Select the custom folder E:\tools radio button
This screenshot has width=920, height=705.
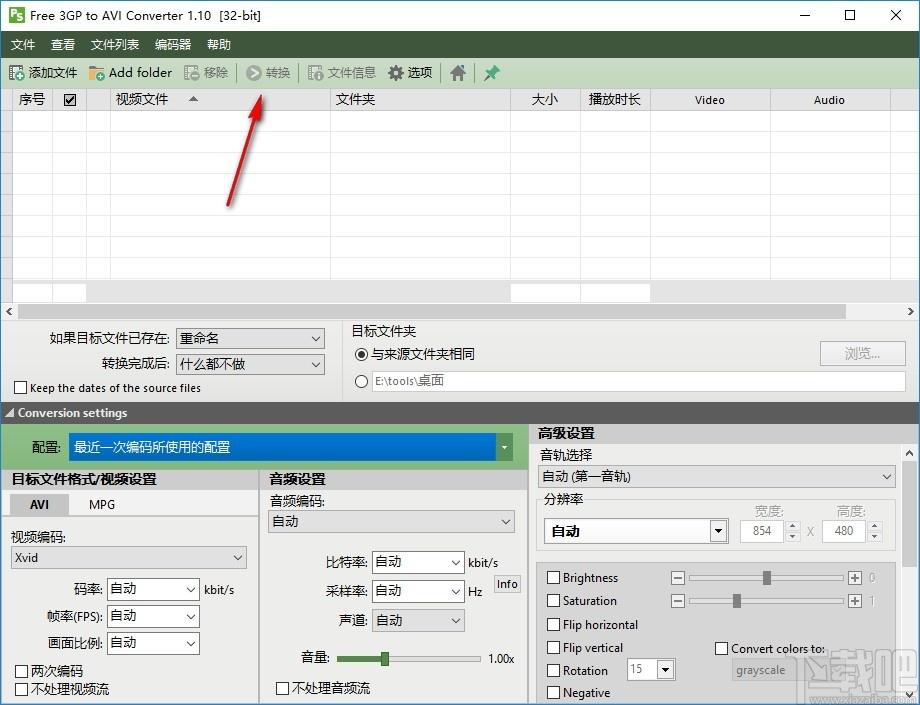point(361,382)
